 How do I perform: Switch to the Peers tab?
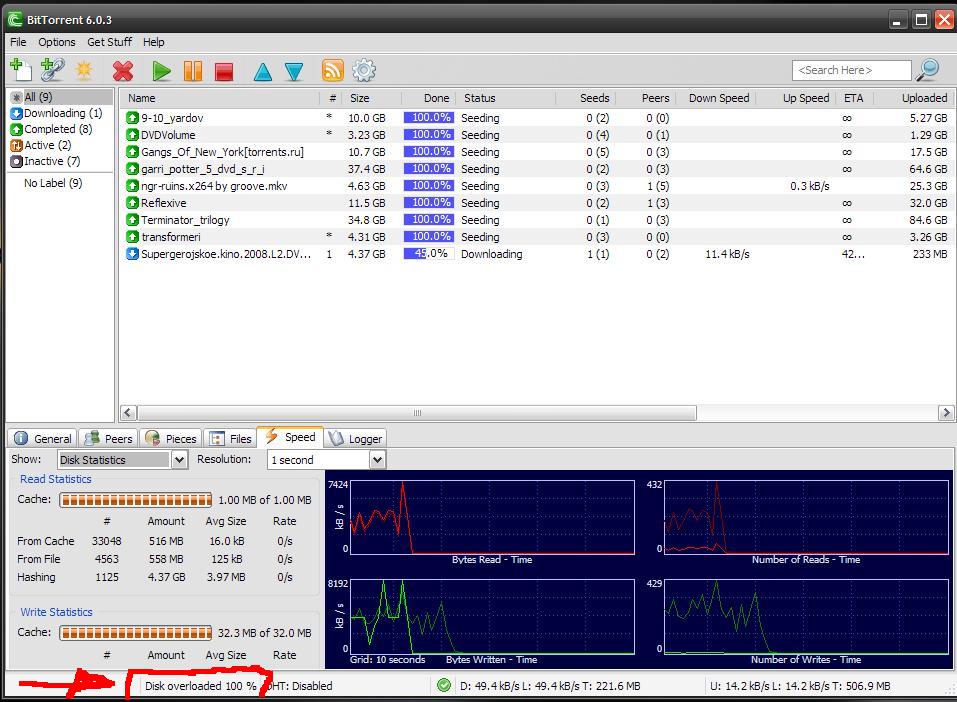tap(109, 438)
